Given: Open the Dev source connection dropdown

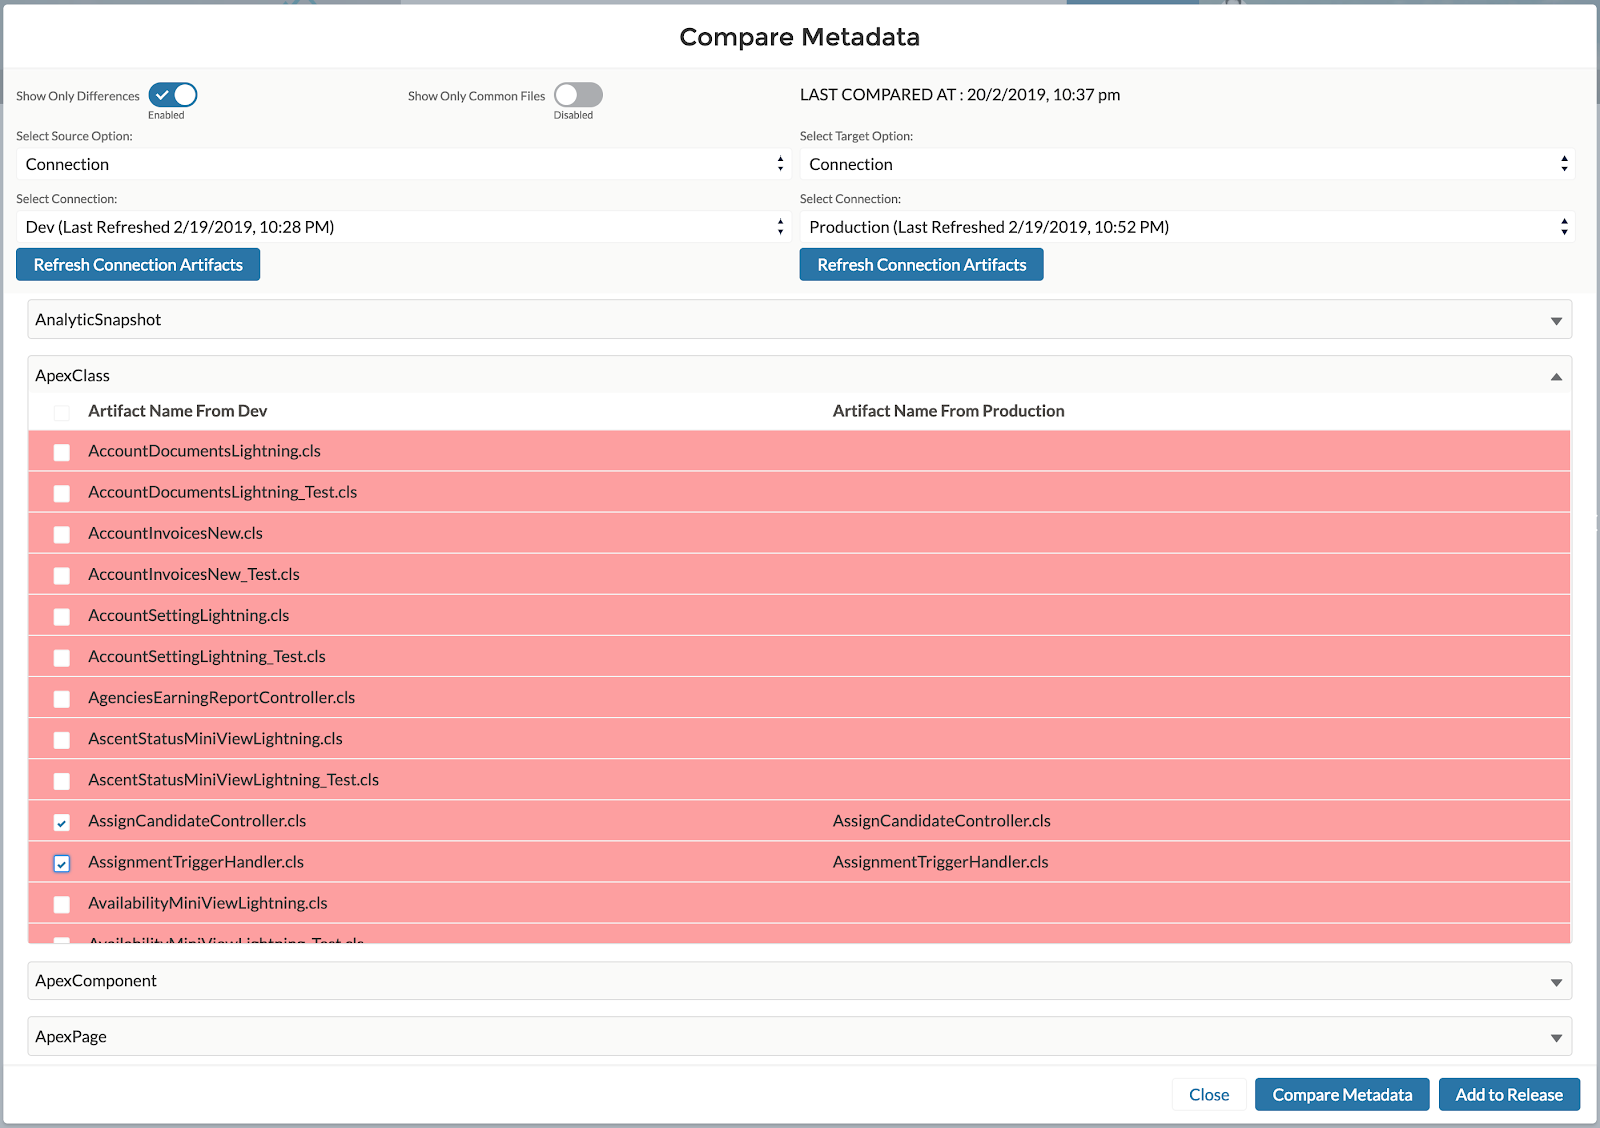Looking at the screenshot, I should [x=404, y=227].
